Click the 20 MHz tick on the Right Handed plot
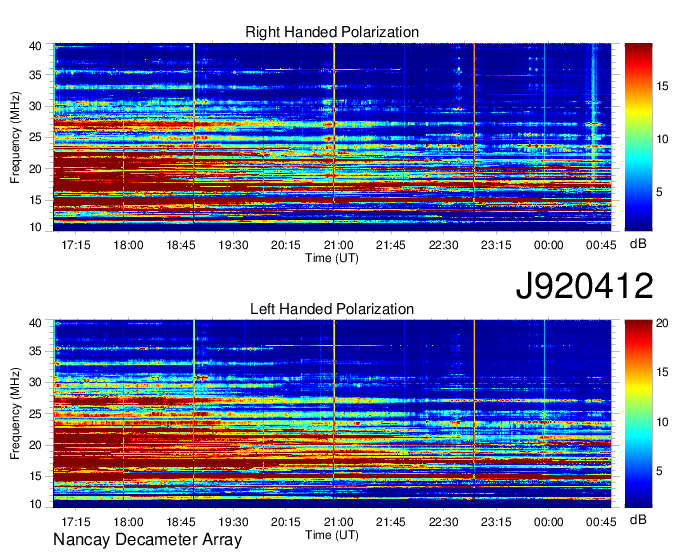Image resolution: width=680 pixels, height=552 pixels. click(x=35, y=169)
